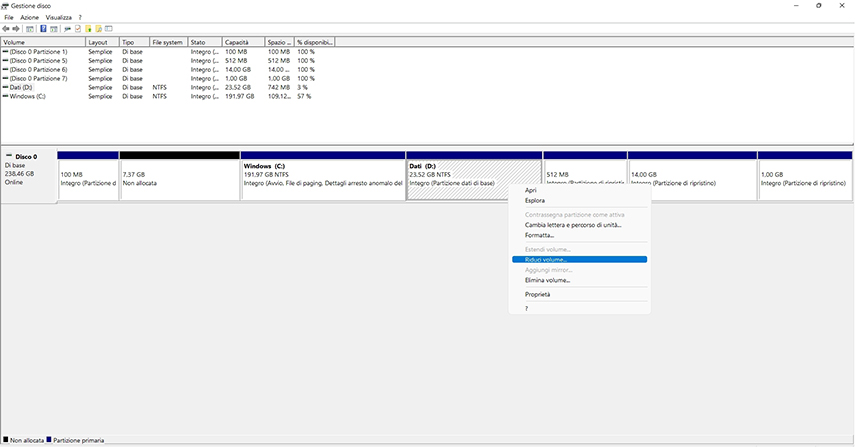
Task: Select the Windows (C:) volume row icon
Action: coord(5,97)
